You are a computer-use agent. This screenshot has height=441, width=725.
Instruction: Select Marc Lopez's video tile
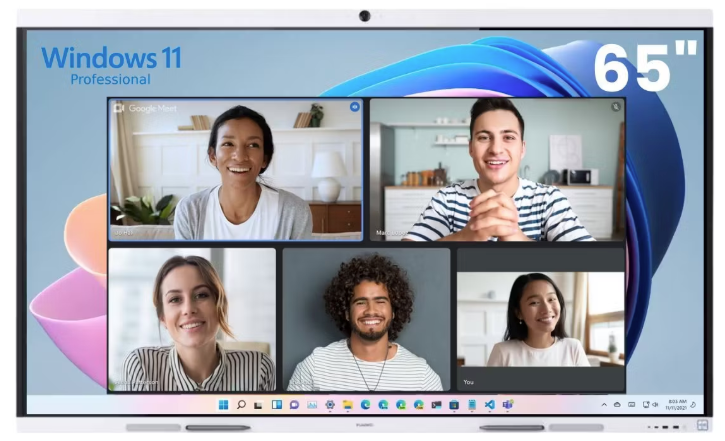[498, 170]
